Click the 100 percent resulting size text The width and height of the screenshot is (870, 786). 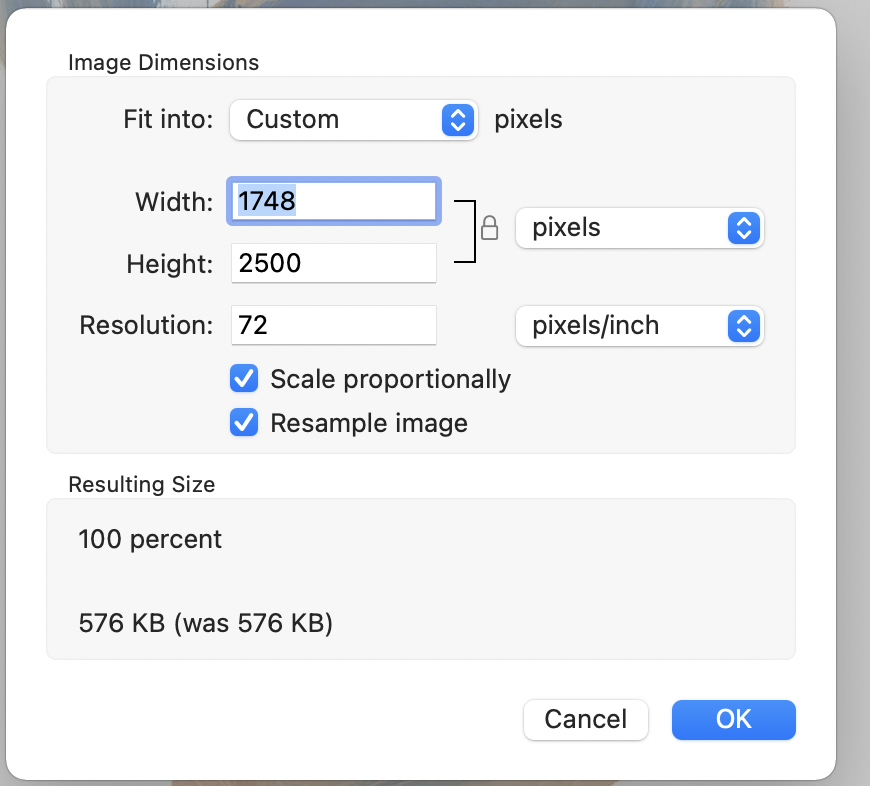click(x=149, y=539)
